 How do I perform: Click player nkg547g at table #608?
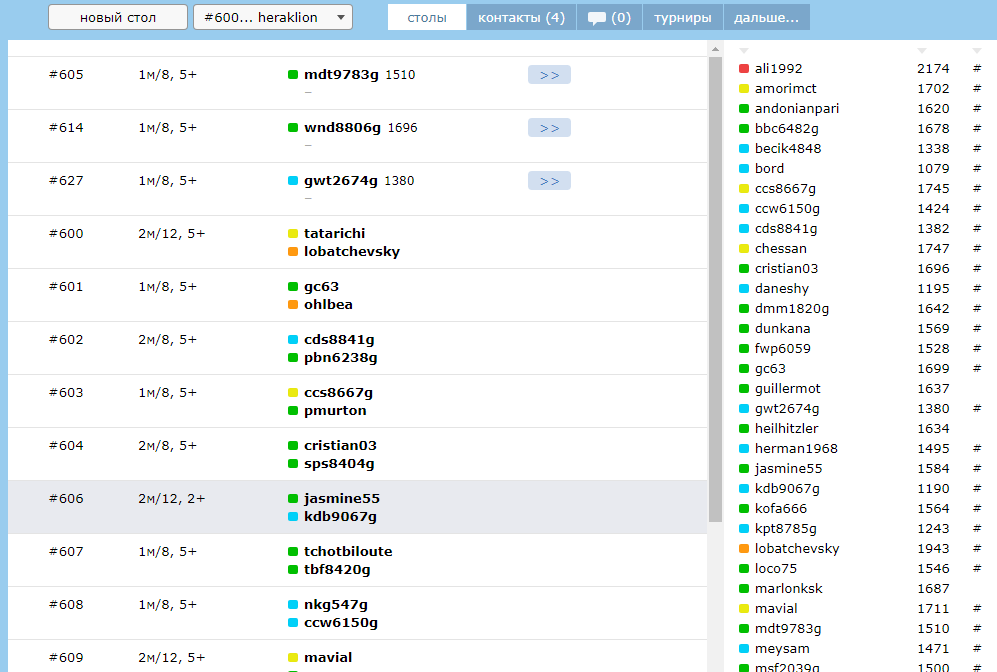coord(336,605)
